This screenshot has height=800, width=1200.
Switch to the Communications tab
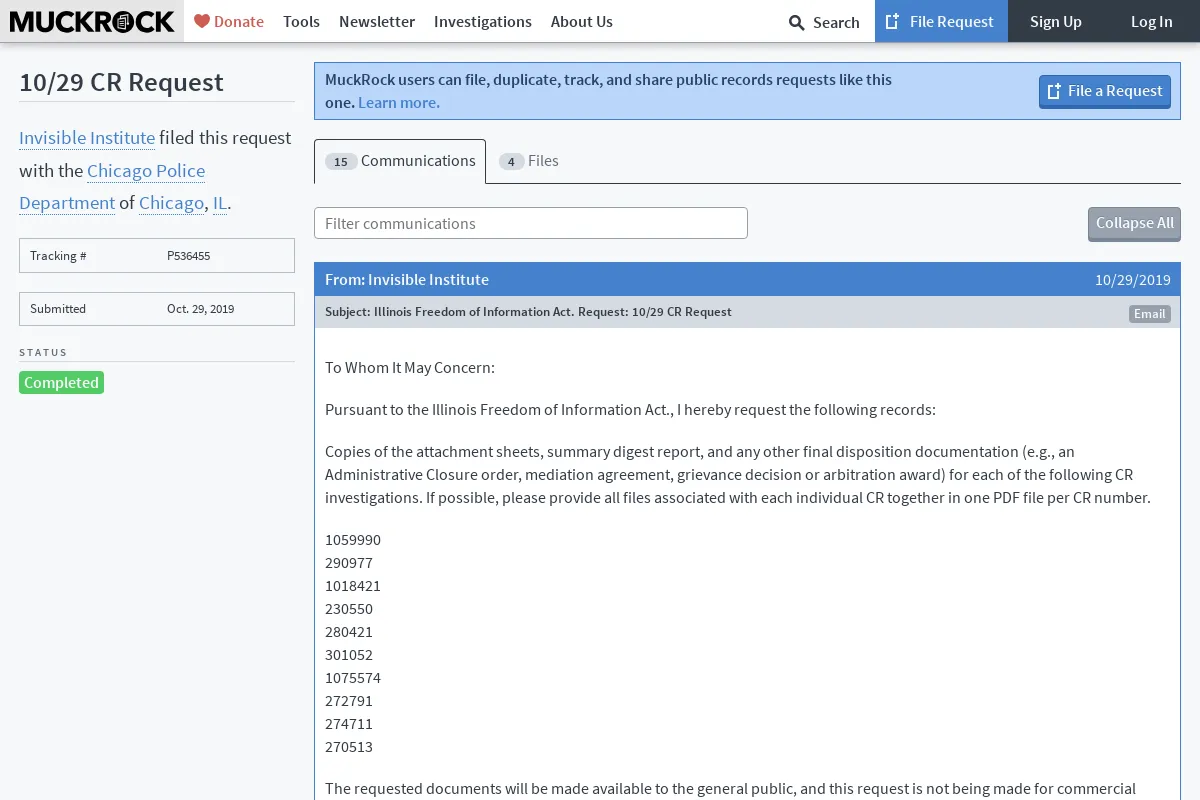(x=400, y=161)
